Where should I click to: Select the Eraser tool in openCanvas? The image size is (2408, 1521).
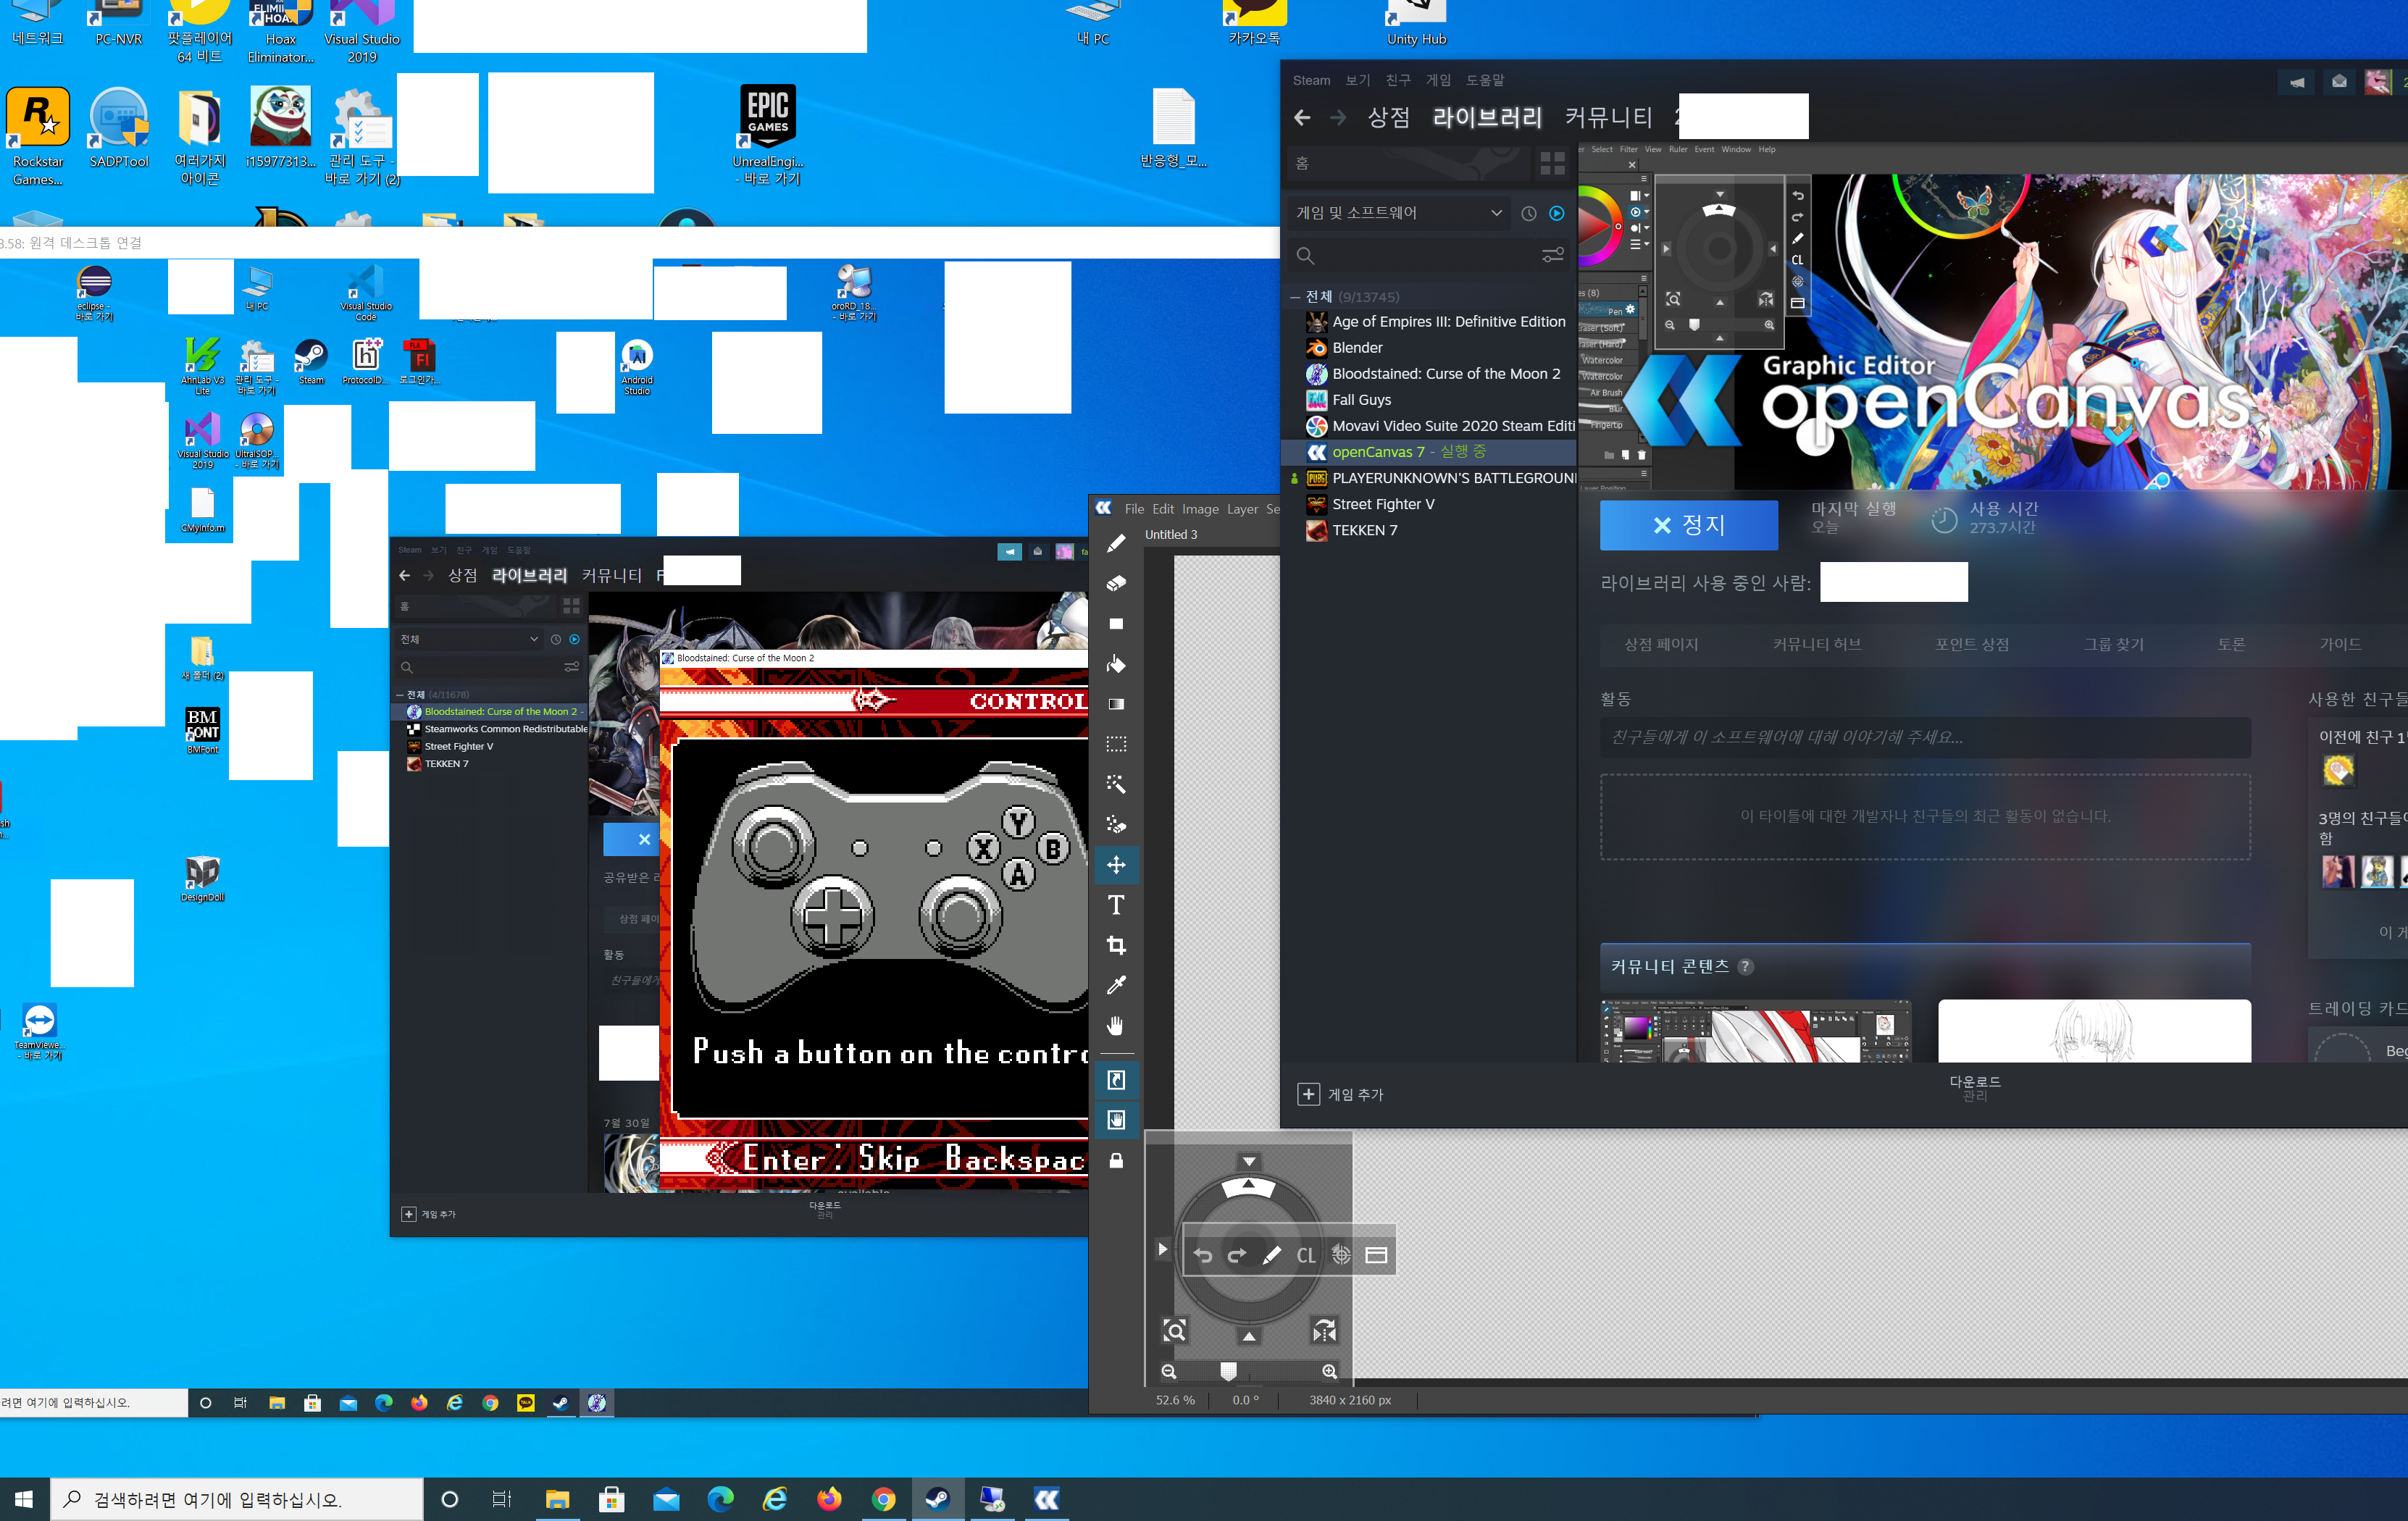(1116, 583)
